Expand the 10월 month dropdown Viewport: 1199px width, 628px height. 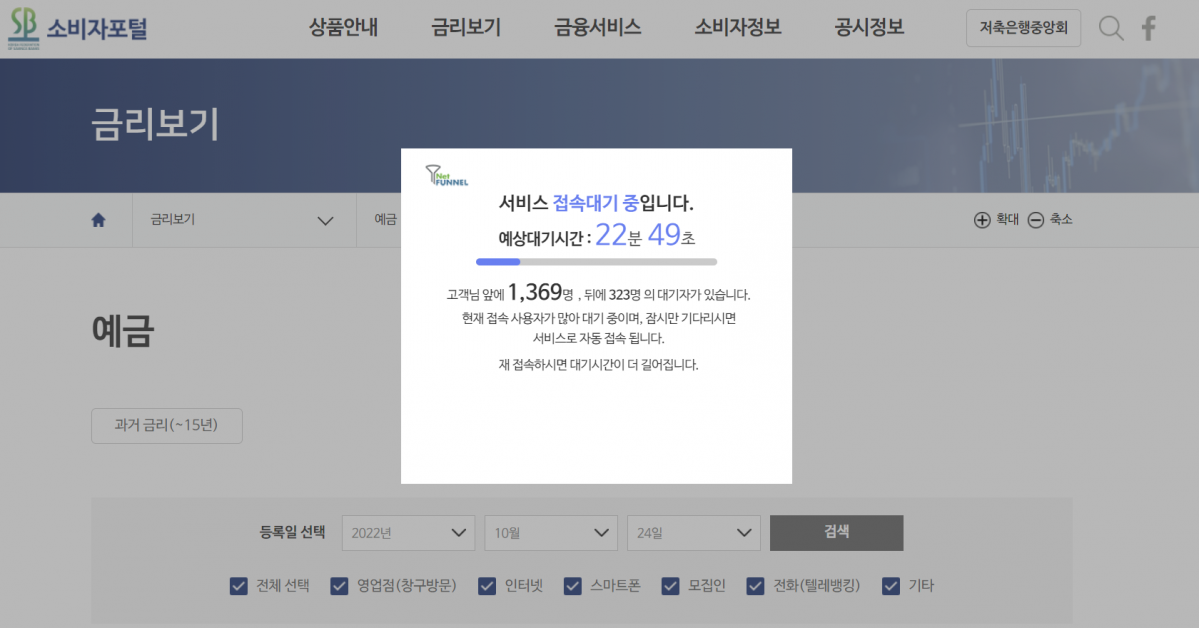click(x=550, y=533)
